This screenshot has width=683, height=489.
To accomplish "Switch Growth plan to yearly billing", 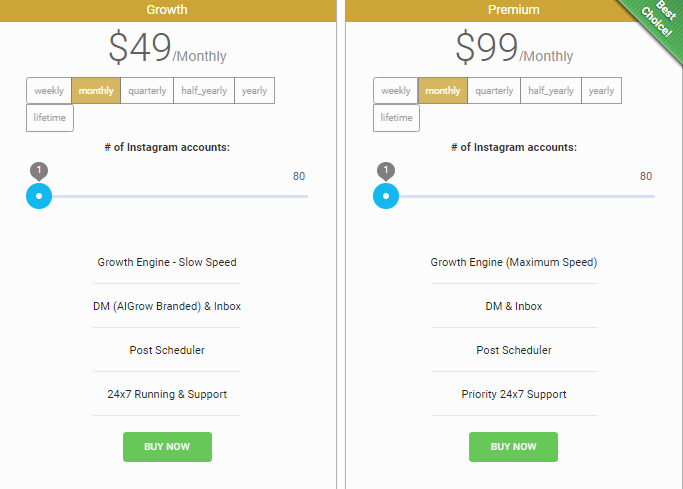I will tap(255, 91).
